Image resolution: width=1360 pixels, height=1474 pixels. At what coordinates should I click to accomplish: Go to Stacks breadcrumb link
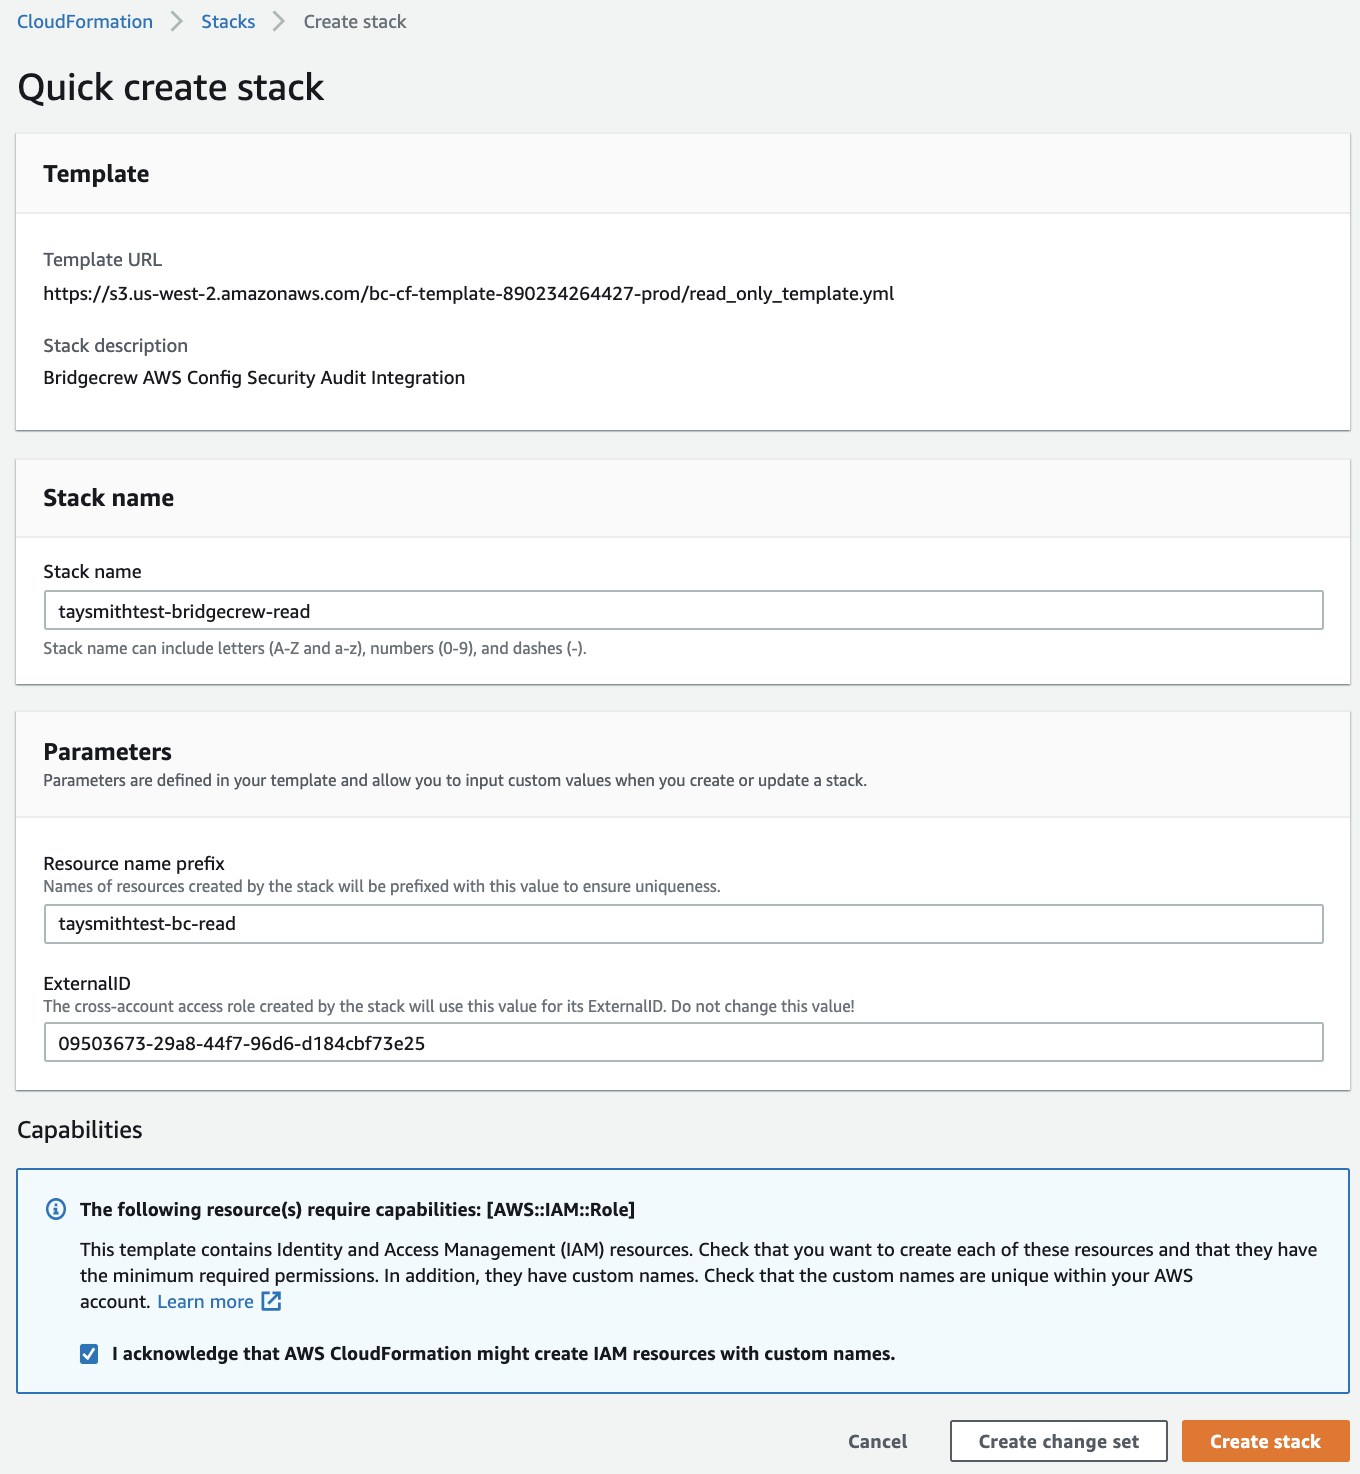(x=228, y=21)
